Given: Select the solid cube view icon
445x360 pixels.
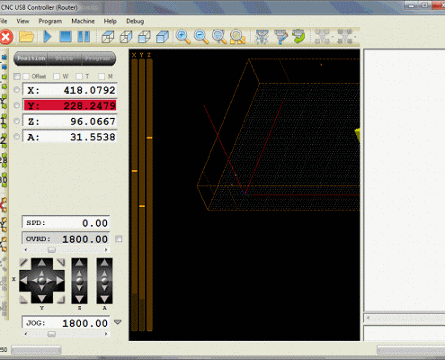Looking at the screenshot, I should [162, 37].
